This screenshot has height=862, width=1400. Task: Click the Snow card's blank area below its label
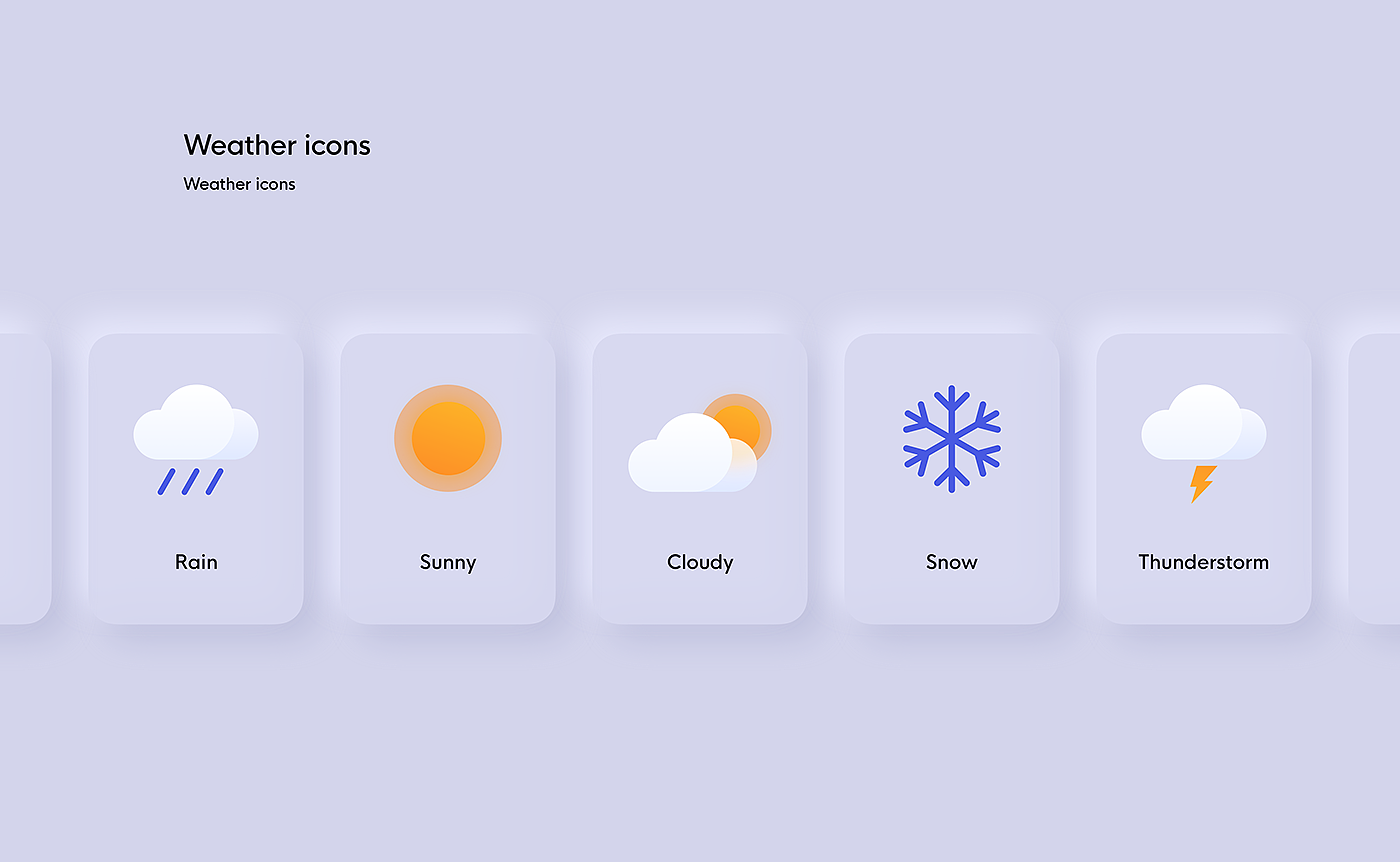click(952, 598)
